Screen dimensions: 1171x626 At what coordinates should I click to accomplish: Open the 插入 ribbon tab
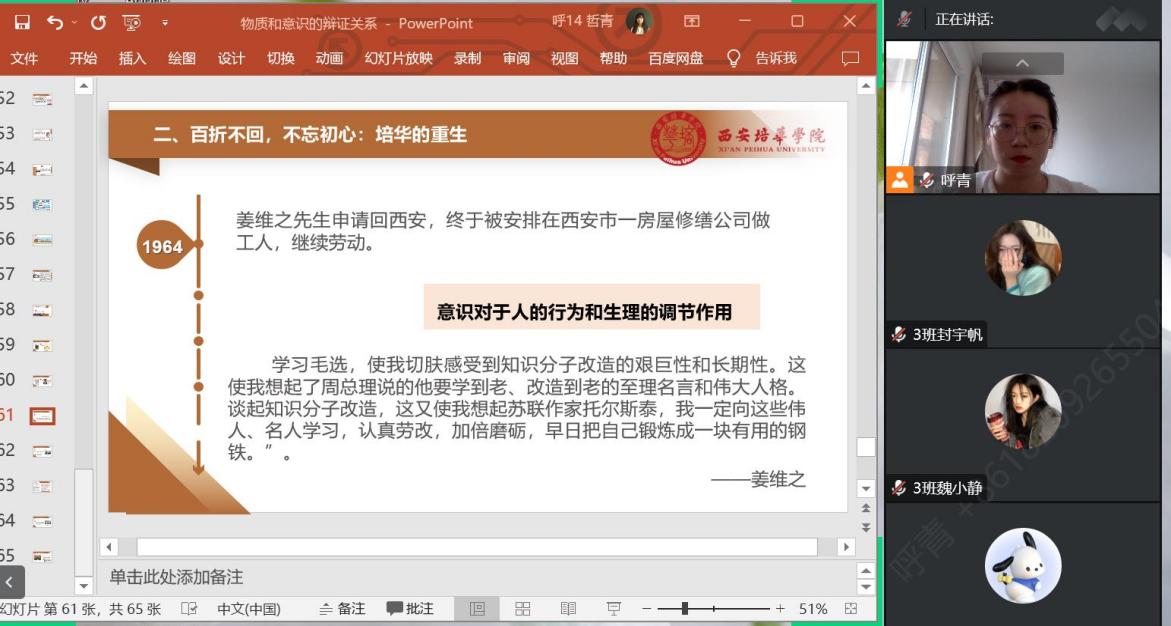pos(132,59)
